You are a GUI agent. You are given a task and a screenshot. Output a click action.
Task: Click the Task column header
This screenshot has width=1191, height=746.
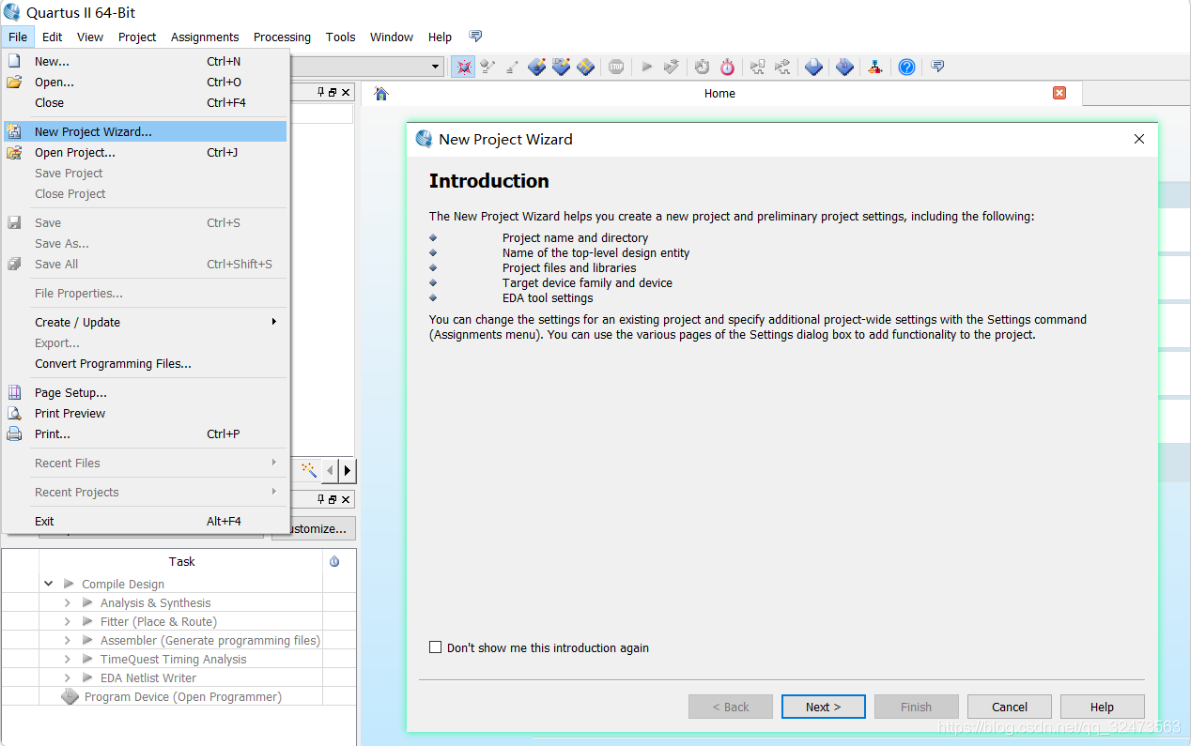point(182,561)
